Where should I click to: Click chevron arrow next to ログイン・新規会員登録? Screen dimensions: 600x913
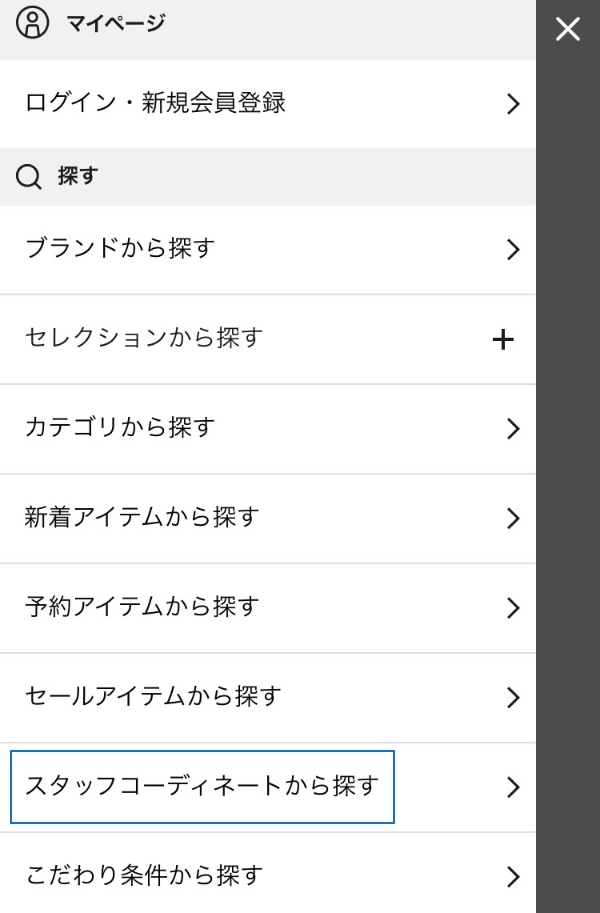(513, 104)
